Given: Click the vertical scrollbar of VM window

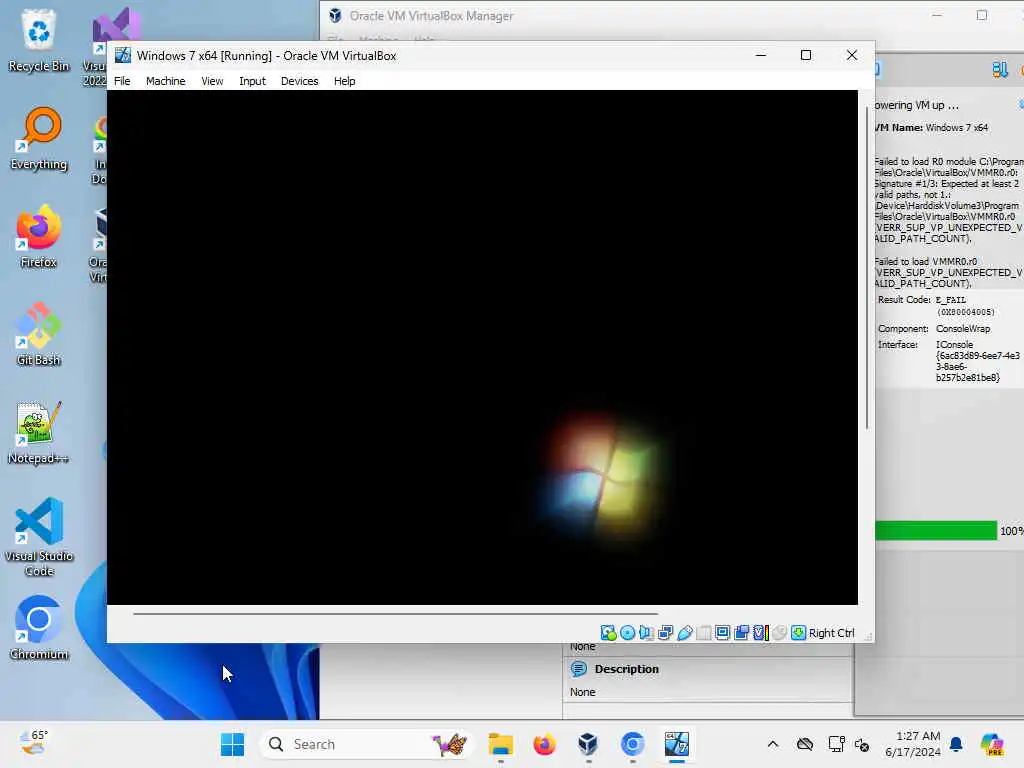Looking at the screenshot, I should coord(867,268).
